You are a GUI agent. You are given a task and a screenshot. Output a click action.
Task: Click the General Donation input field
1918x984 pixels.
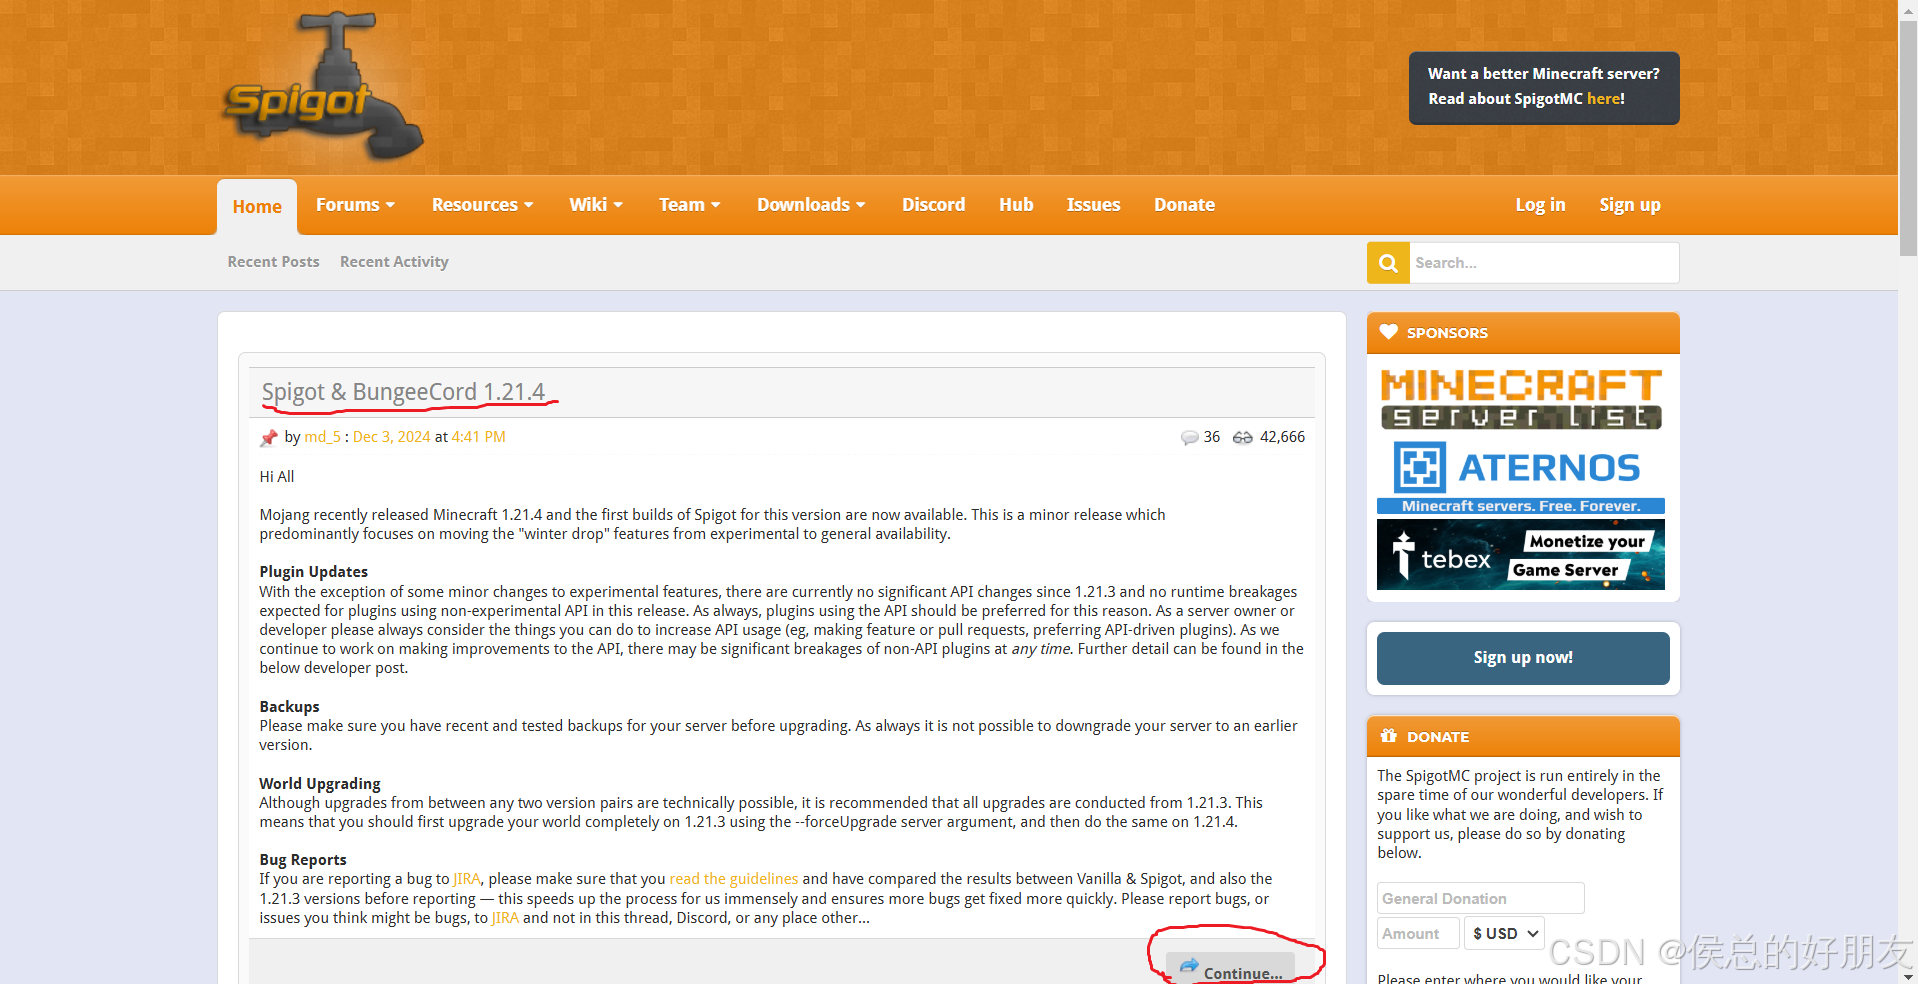coord(1480,898)
